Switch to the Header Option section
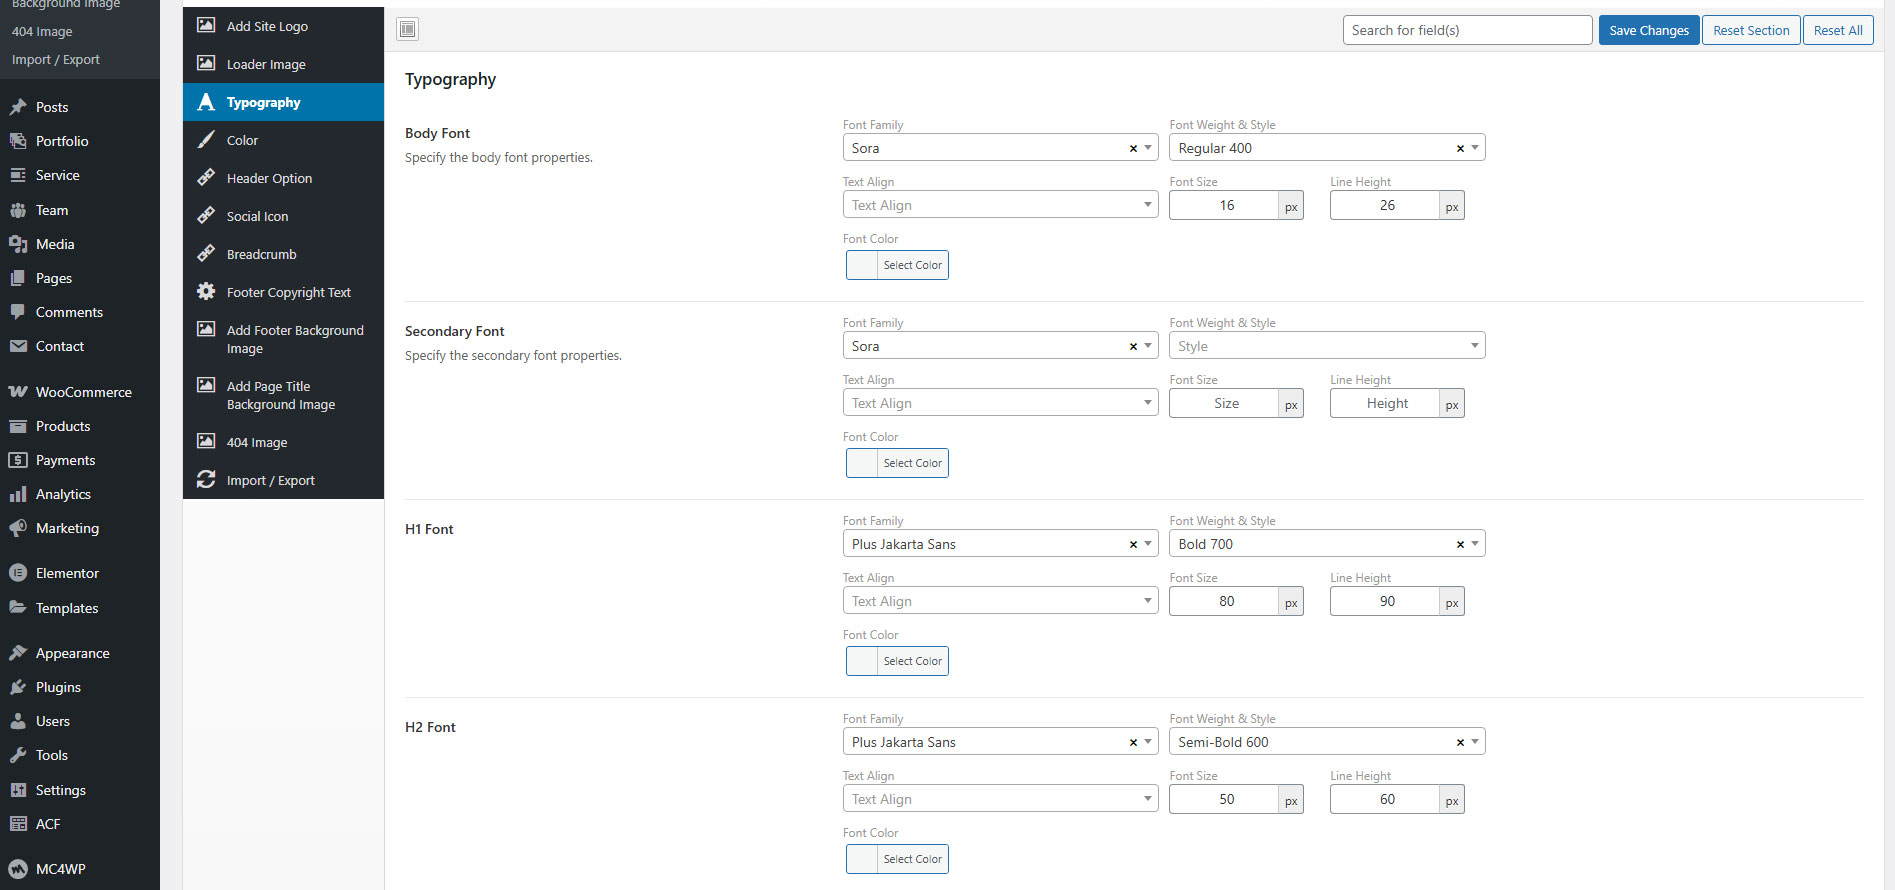The height and width of the screenshot is (890, 1895). pyautogui.click(x=269, y=178)
